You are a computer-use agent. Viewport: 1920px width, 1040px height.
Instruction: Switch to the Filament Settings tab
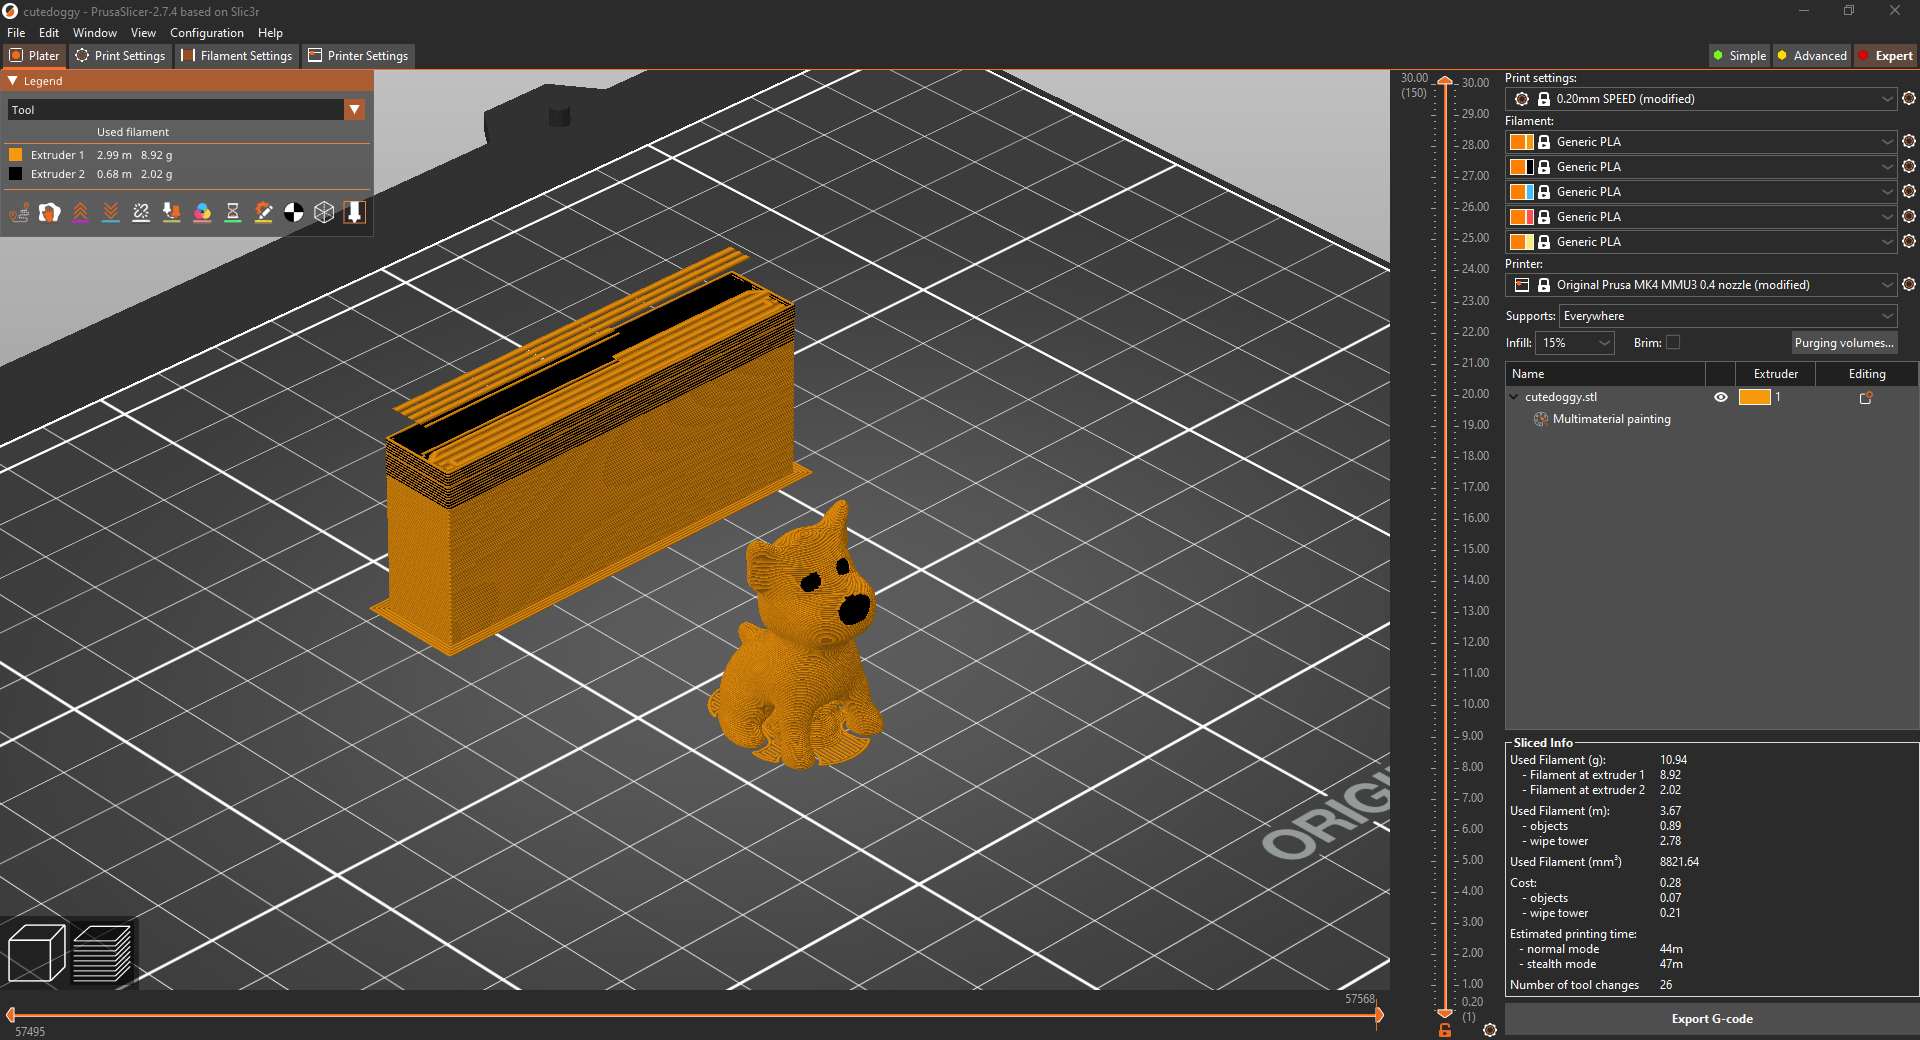coord(236,55)
